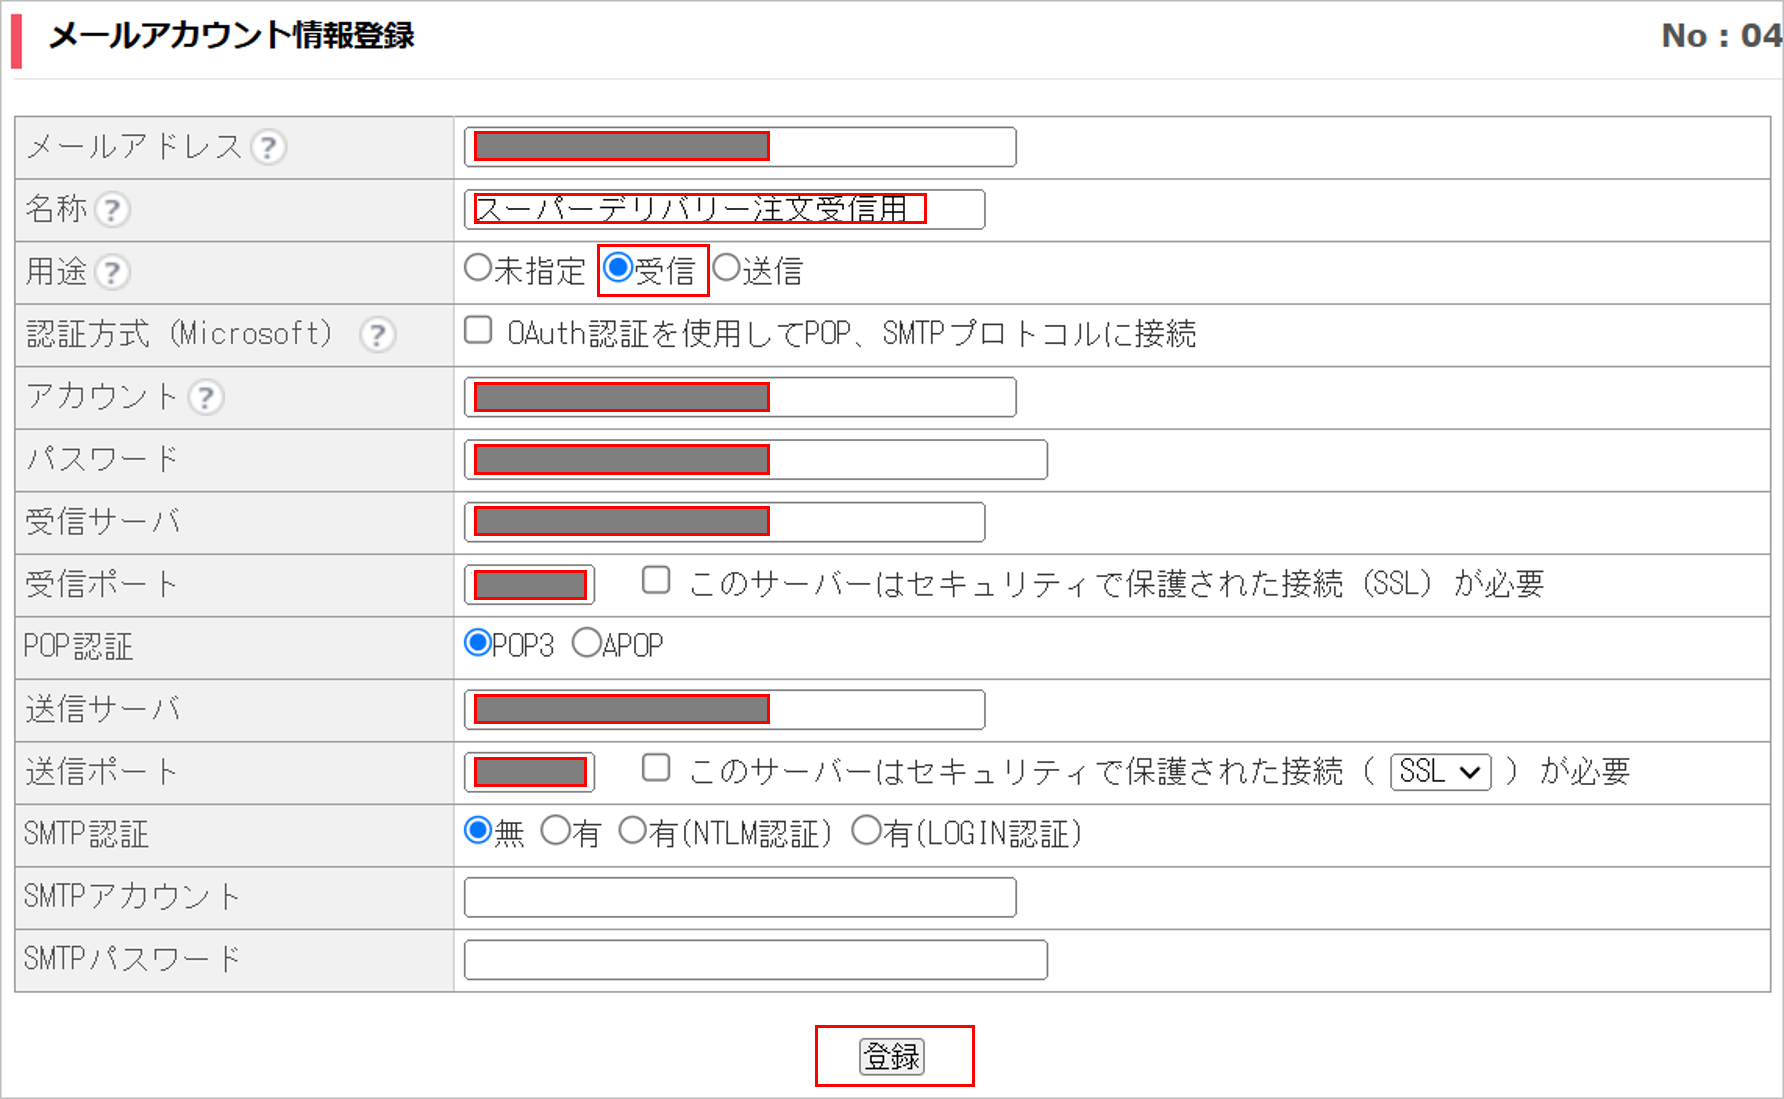Select the 受信 usage radio button
The width and height of the screenshot is (1784, 1099).
tap(619, 268)
